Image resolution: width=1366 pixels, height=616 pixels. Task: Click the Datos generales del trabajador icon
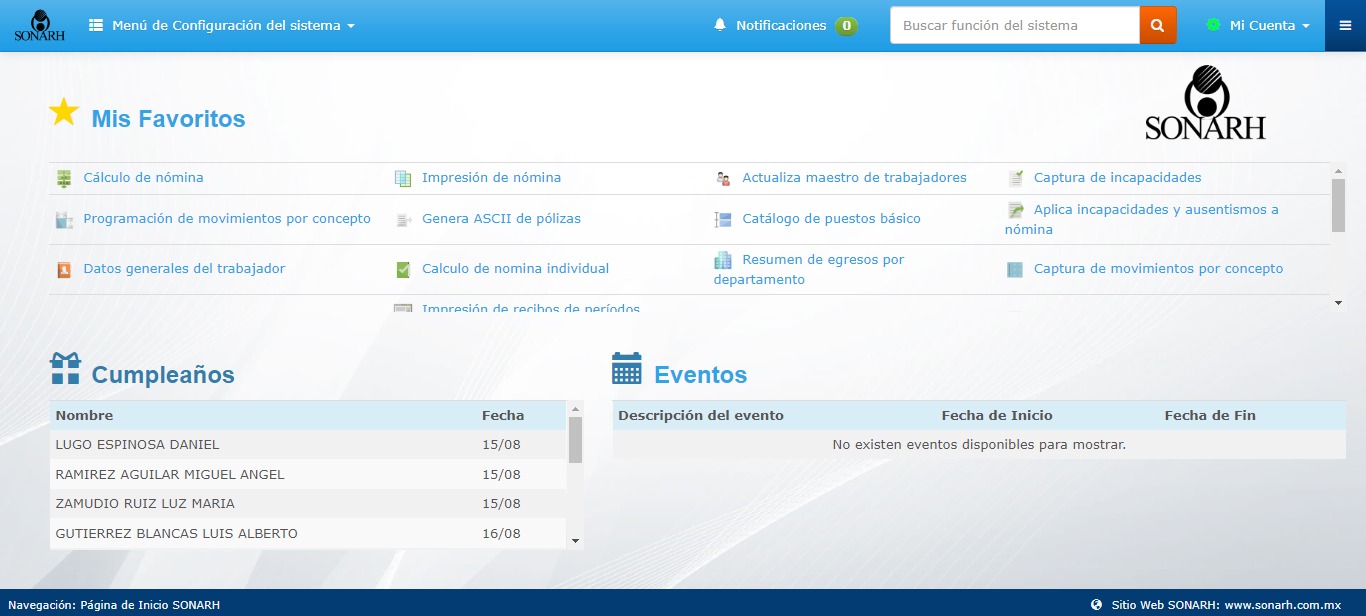(x=63, y=269)
